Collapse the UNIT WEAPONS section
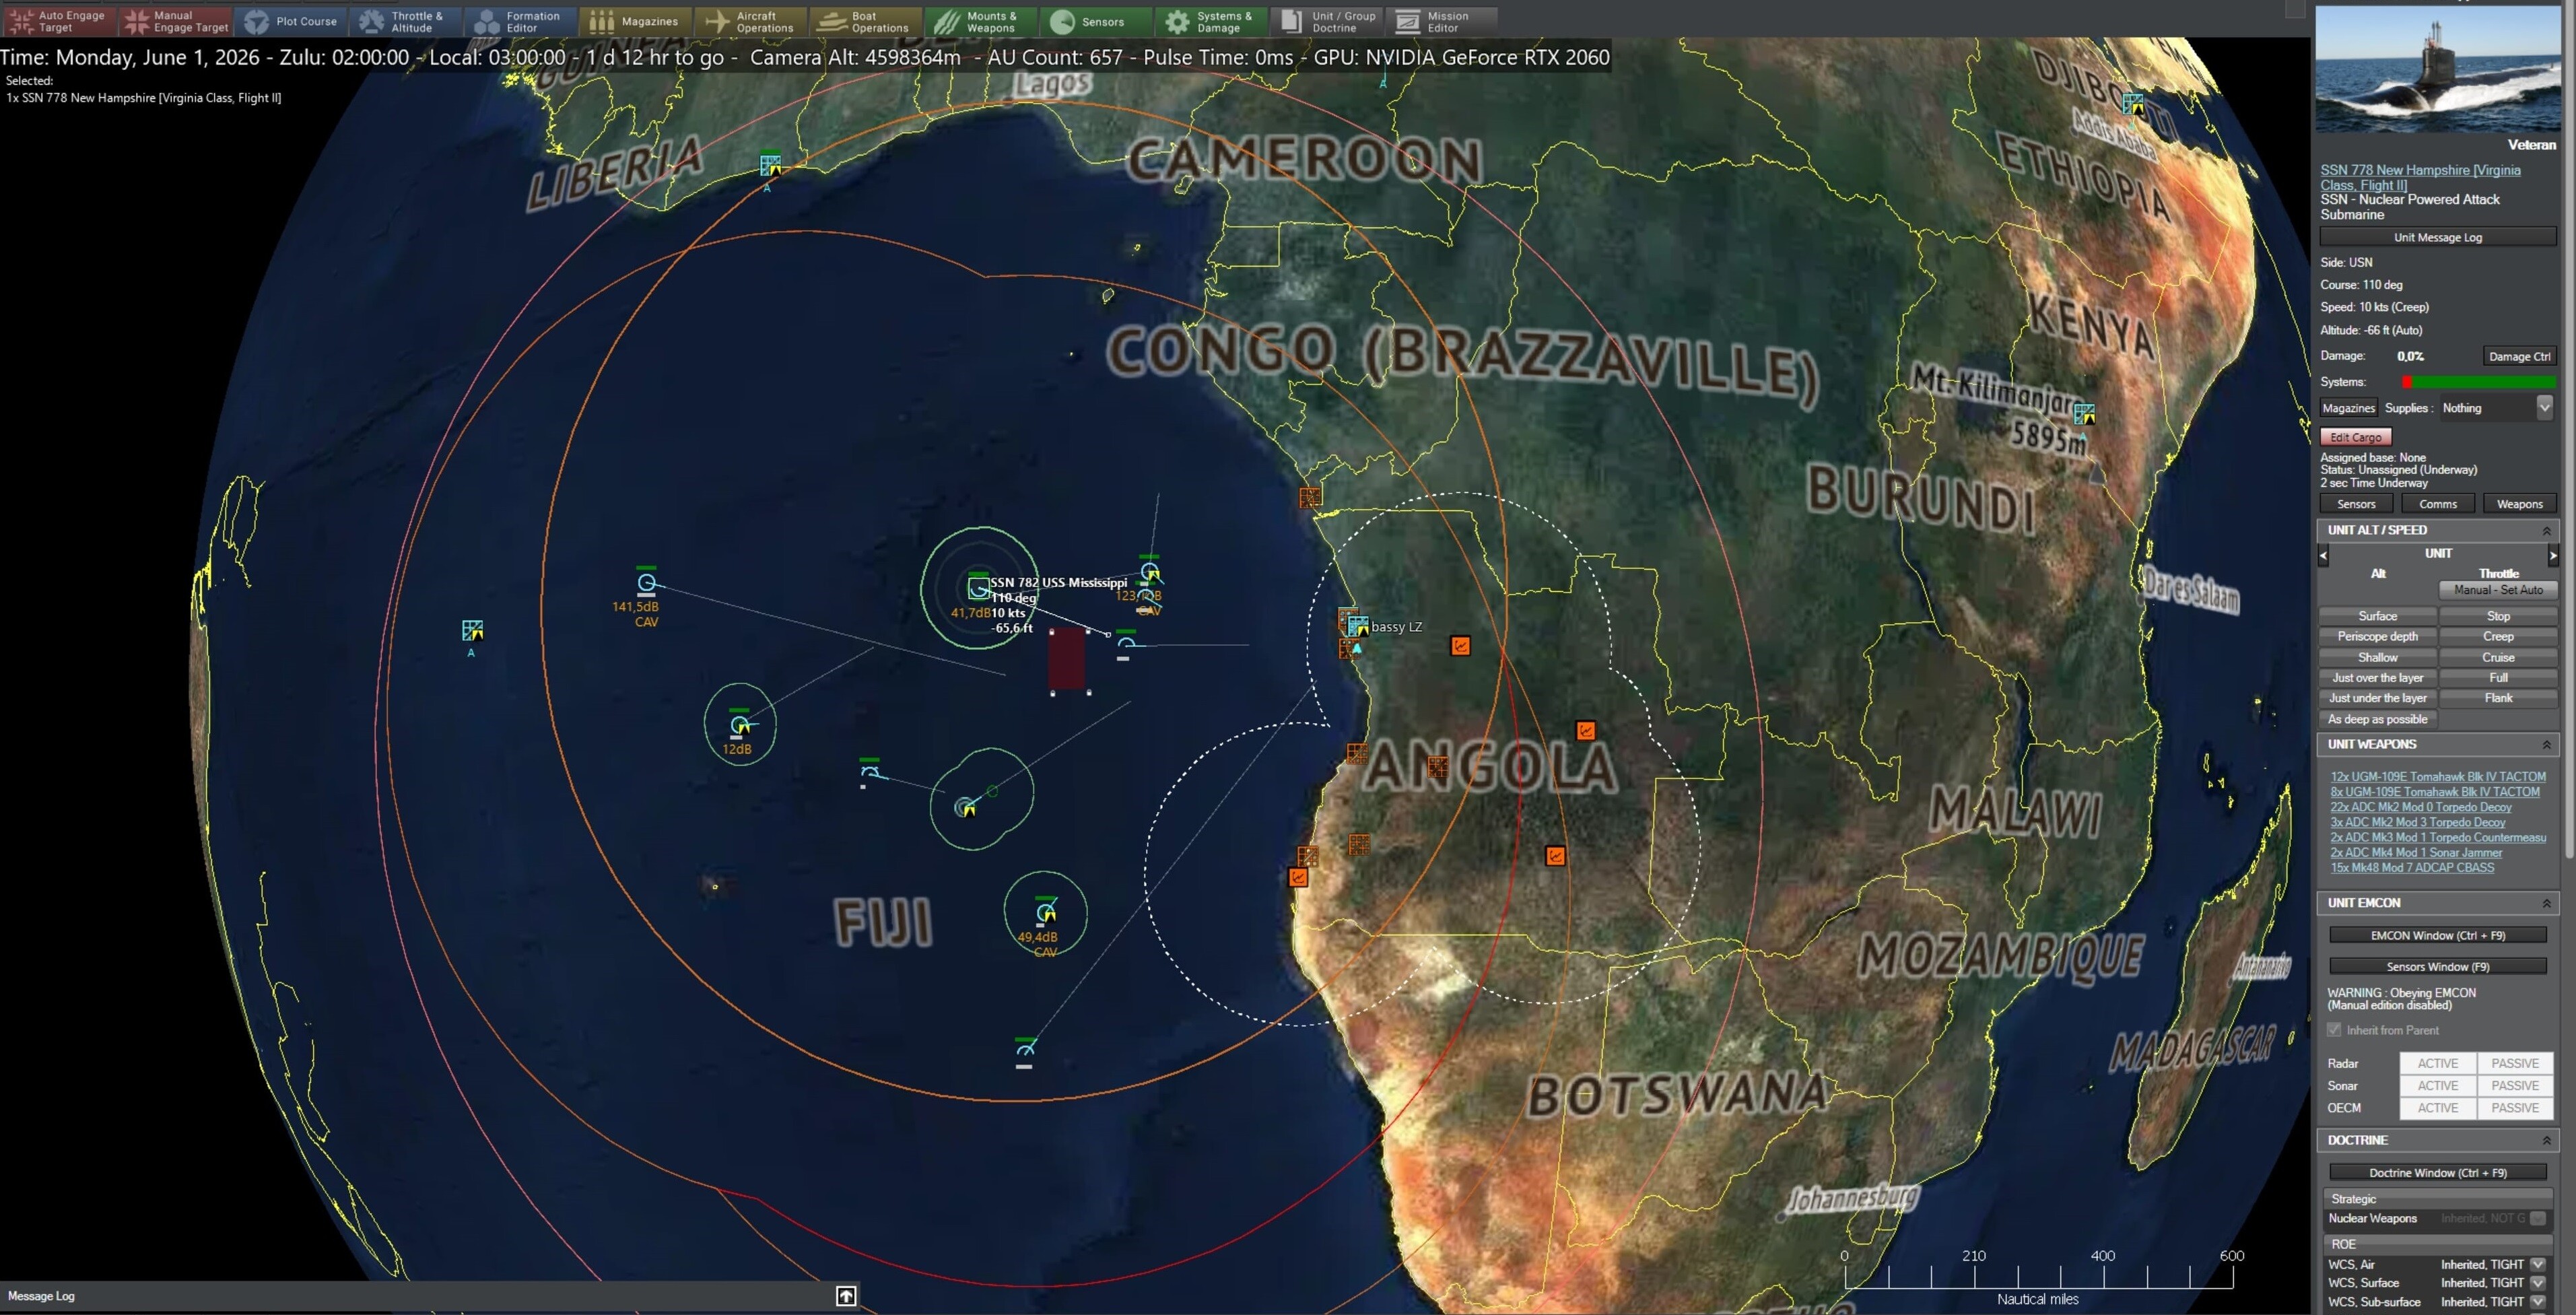 click(2547, 744)
